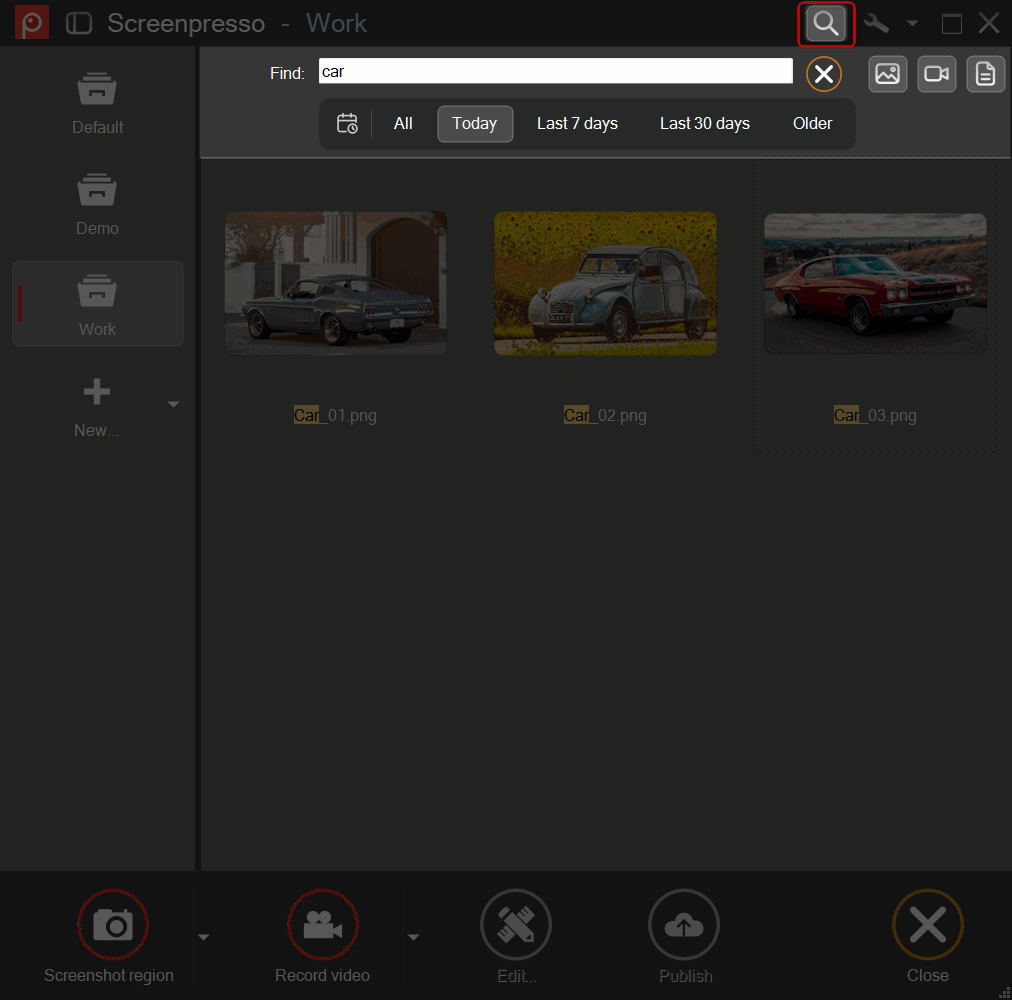
Task: Click the New workspace plus icon
Action: point(97,392)
